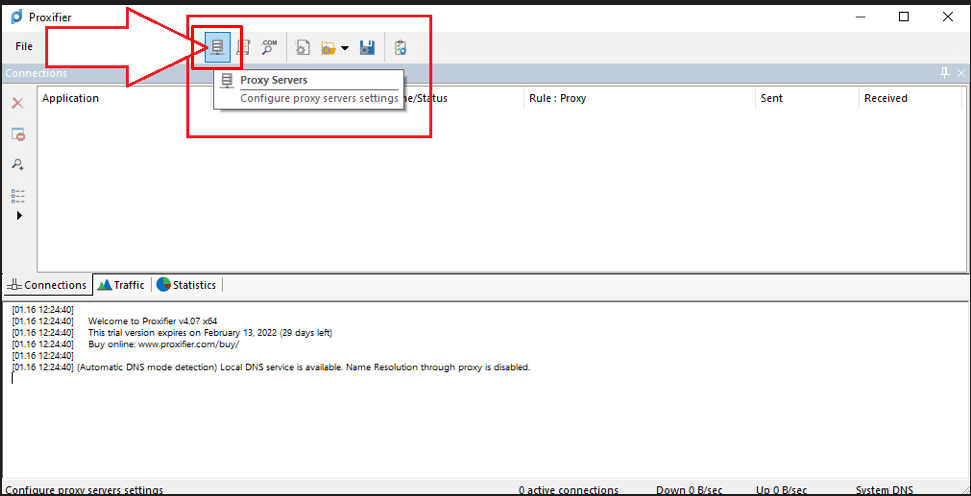Click the red X icon in left sidebar
The width and height of the screenshot is (971, 496).
coord(17,104)
